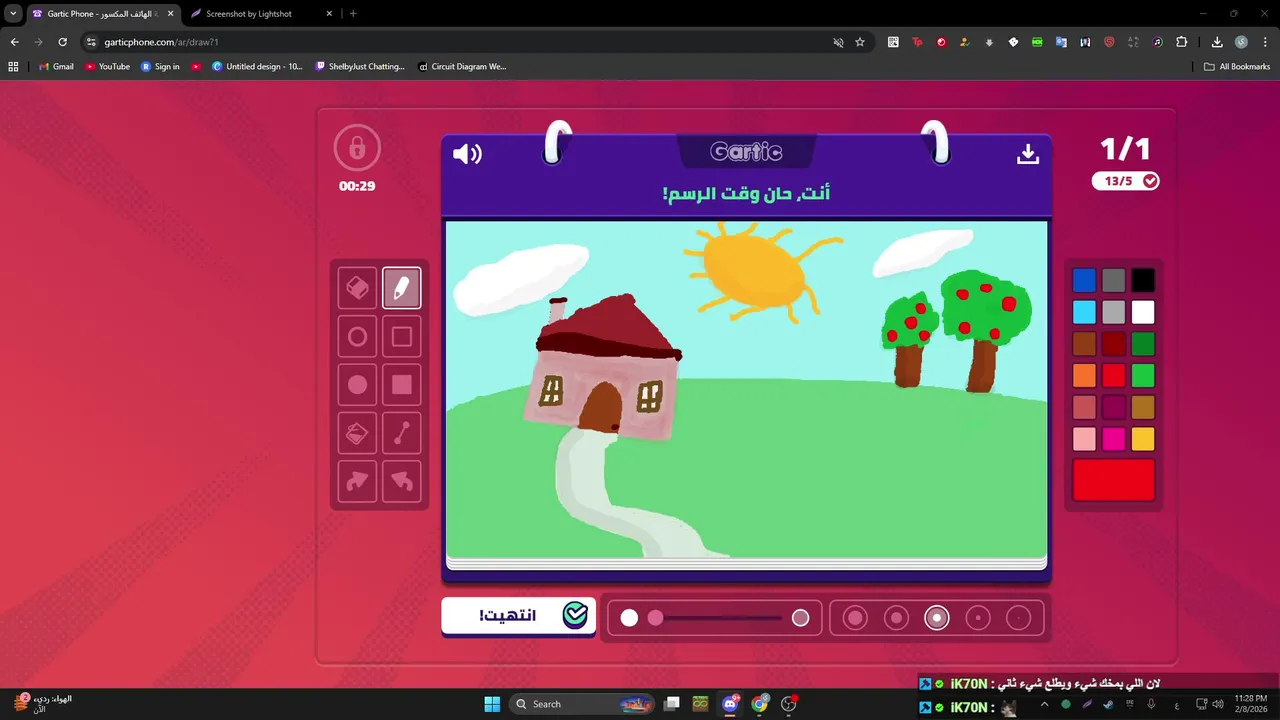
Task: Choose the filled circle shape tool
Action: point(357,385)
